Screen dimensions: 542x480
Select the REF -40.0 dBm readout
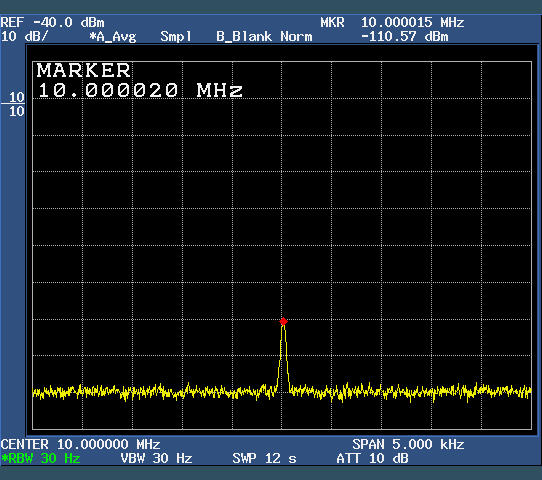tap(52, 23)
